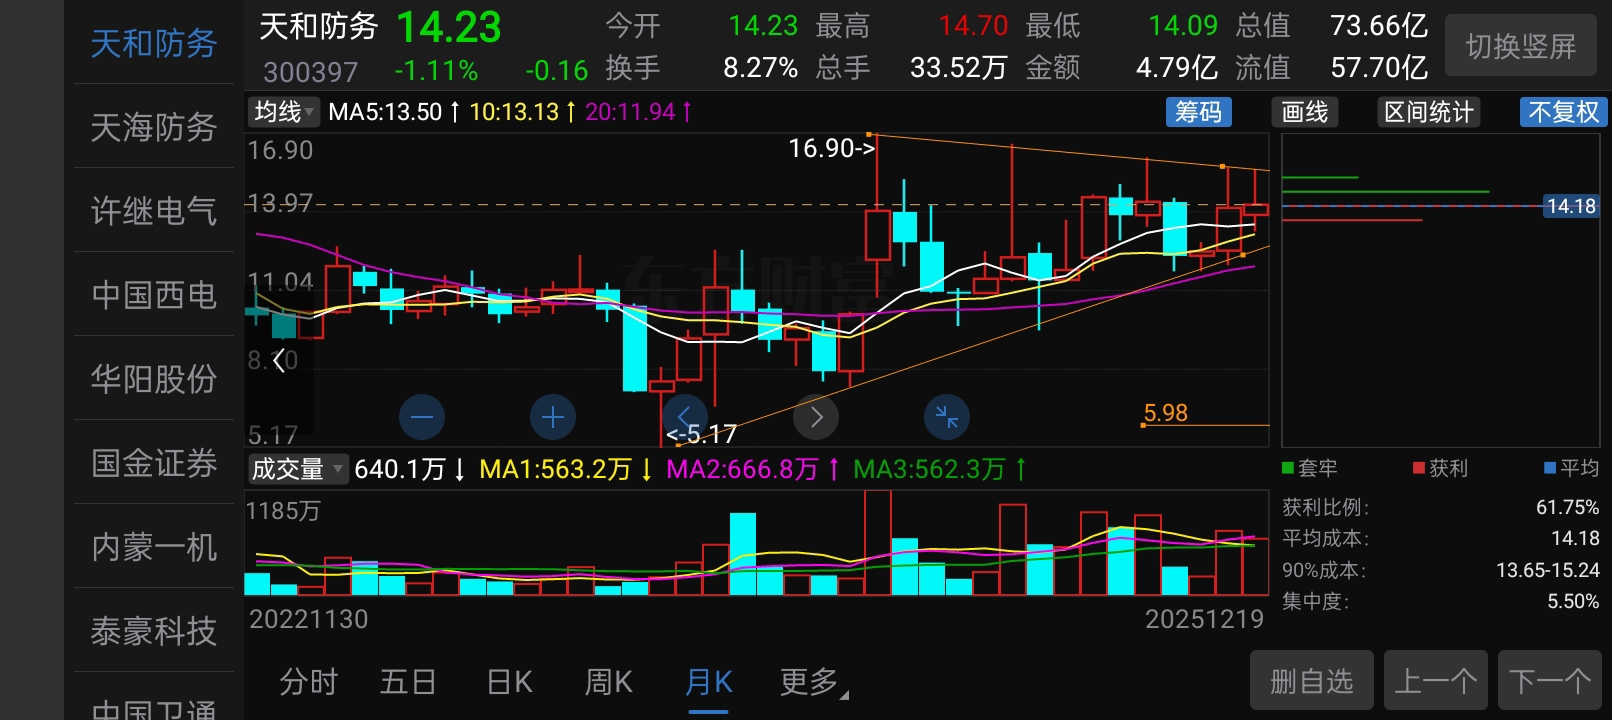Tap the 换手 8.27% turnover value
1612x720 pixels.
[760, 68]
